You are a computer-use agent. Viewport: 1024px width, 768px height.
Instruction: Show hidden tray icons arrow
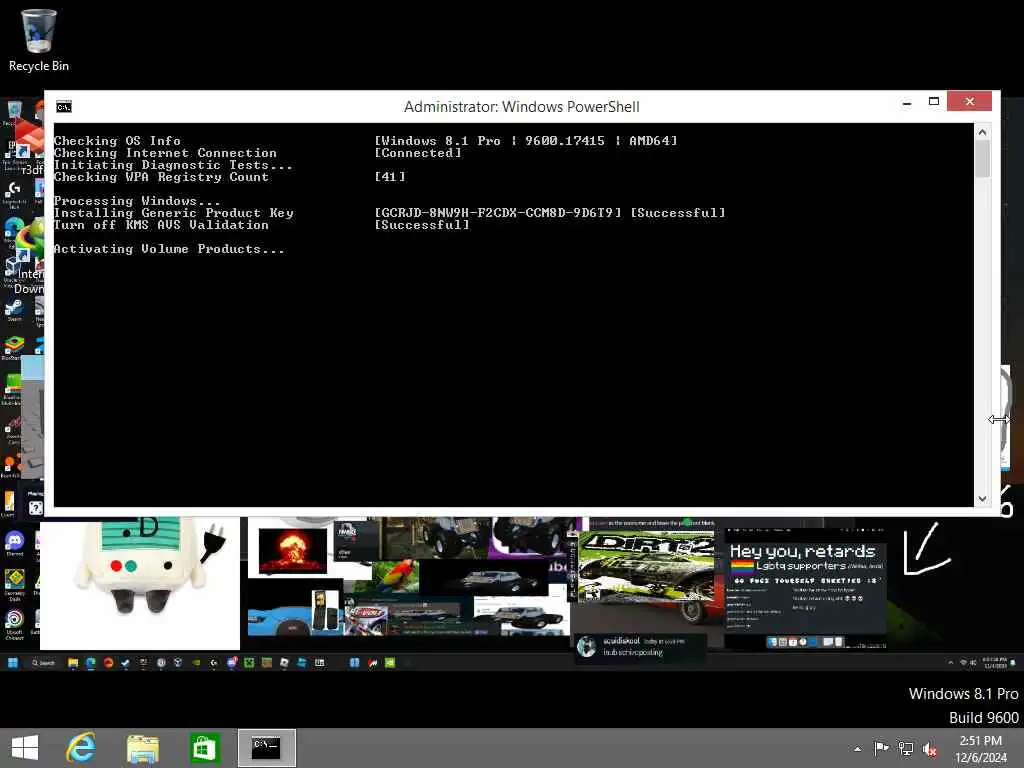pyautogui.click(x=857, y=749)
